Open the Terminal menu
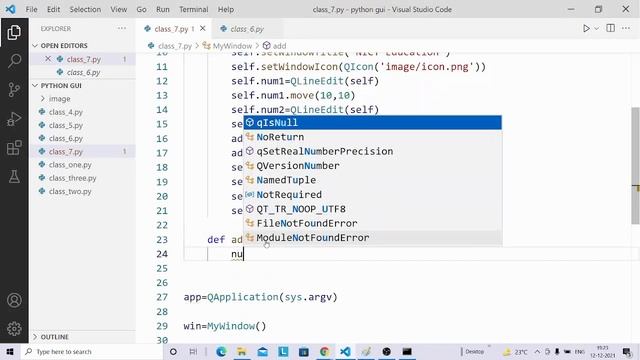Screen dimensions: 640x360 click(193, 9)
